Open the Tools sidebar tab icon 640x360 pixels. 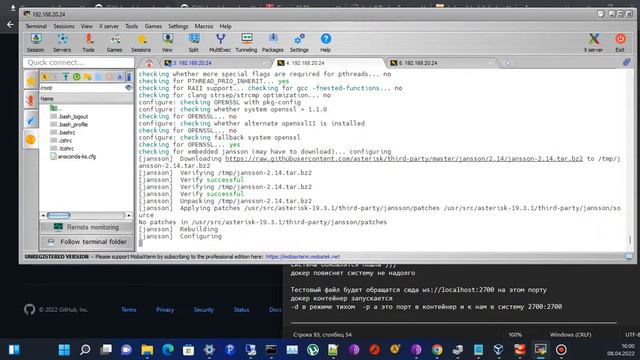pos(31,100)
